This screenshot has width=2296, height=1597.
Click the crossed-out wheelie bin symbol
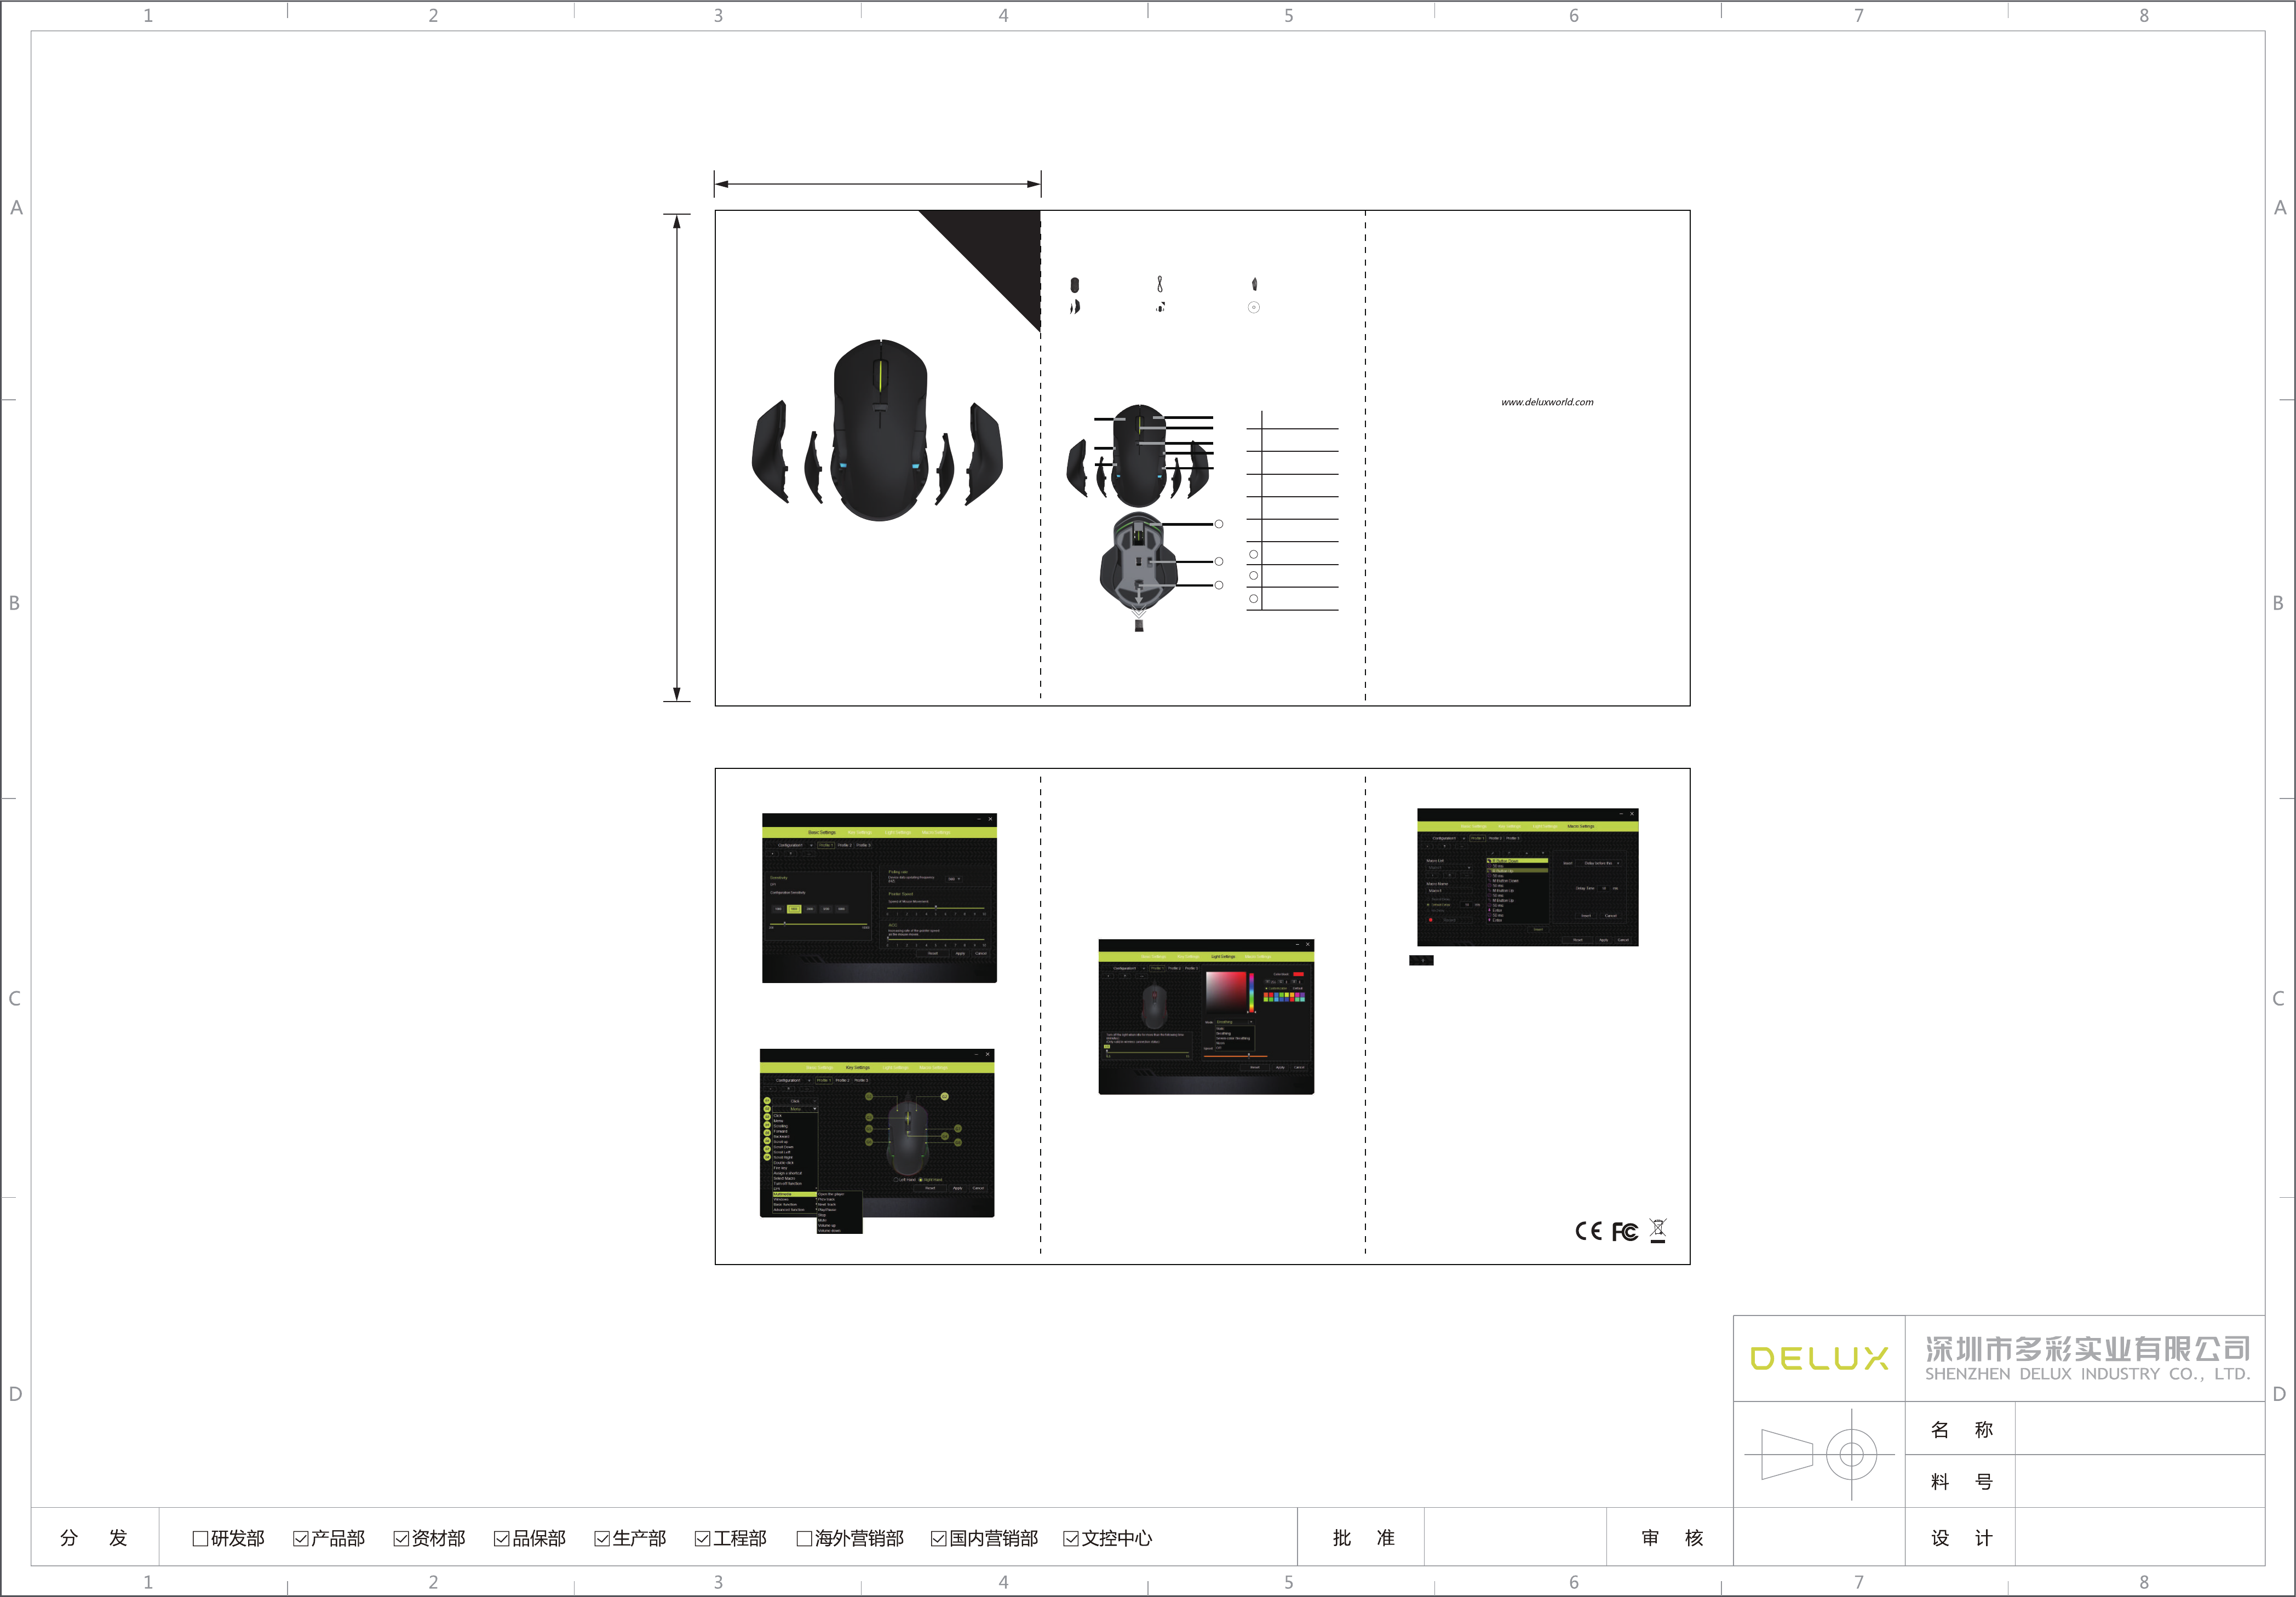point(1658,1229)
